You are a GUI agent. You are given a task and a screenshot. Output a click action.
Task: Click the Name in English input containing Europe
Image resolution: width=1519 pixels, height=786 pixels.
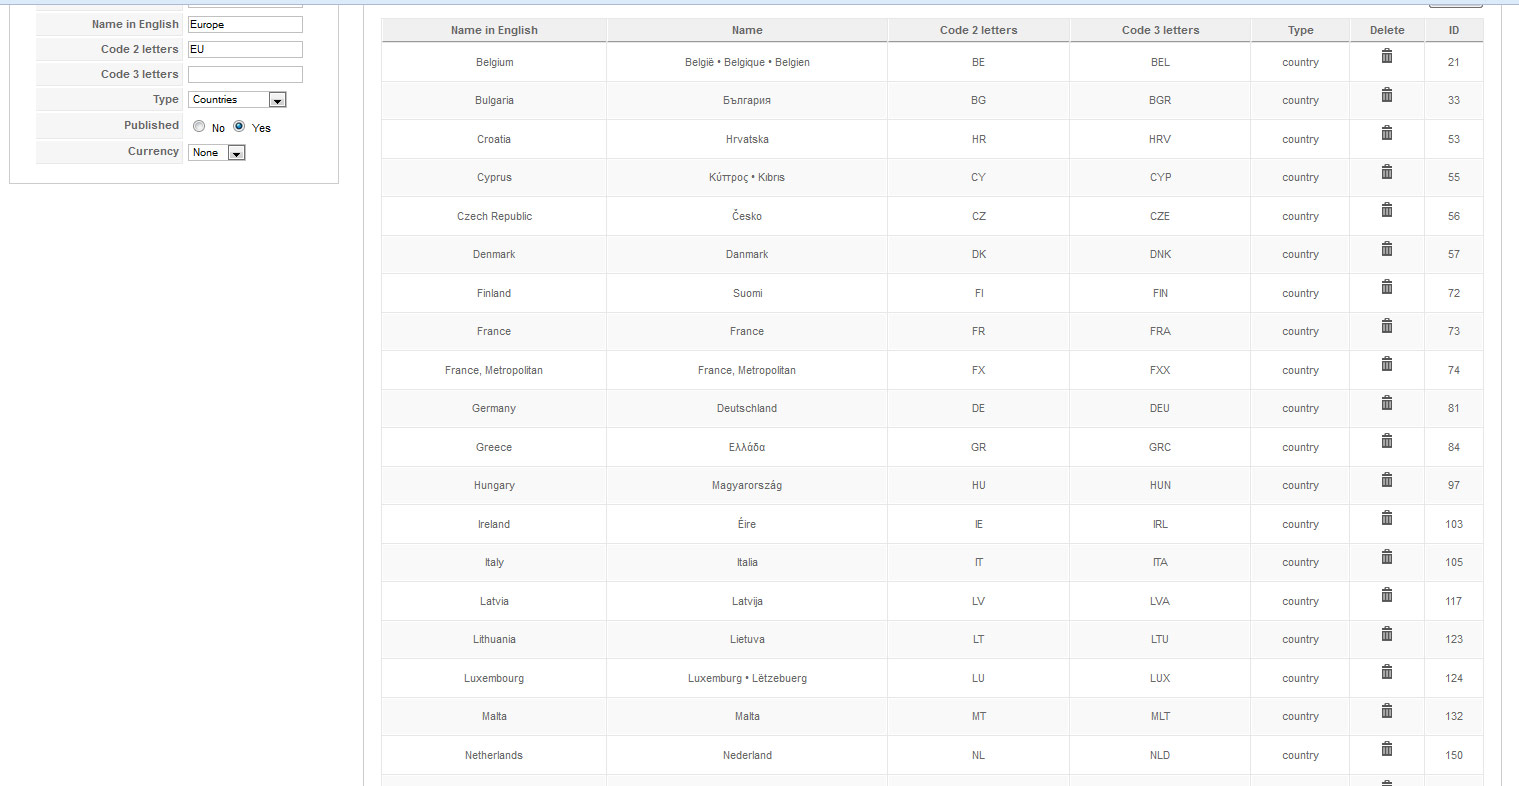click(x=245, y=24)
